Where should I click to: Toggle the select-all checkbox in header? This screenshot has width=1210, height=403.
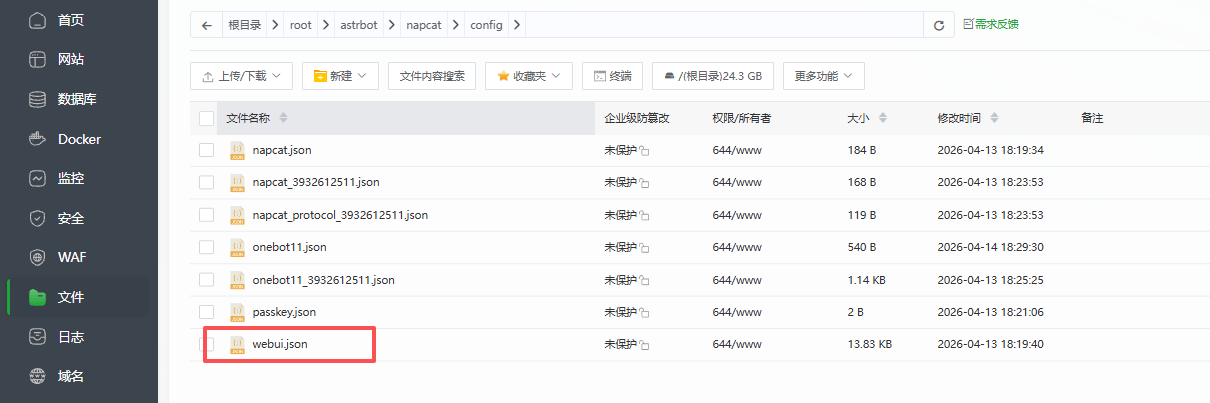click(x=207, y=118)
